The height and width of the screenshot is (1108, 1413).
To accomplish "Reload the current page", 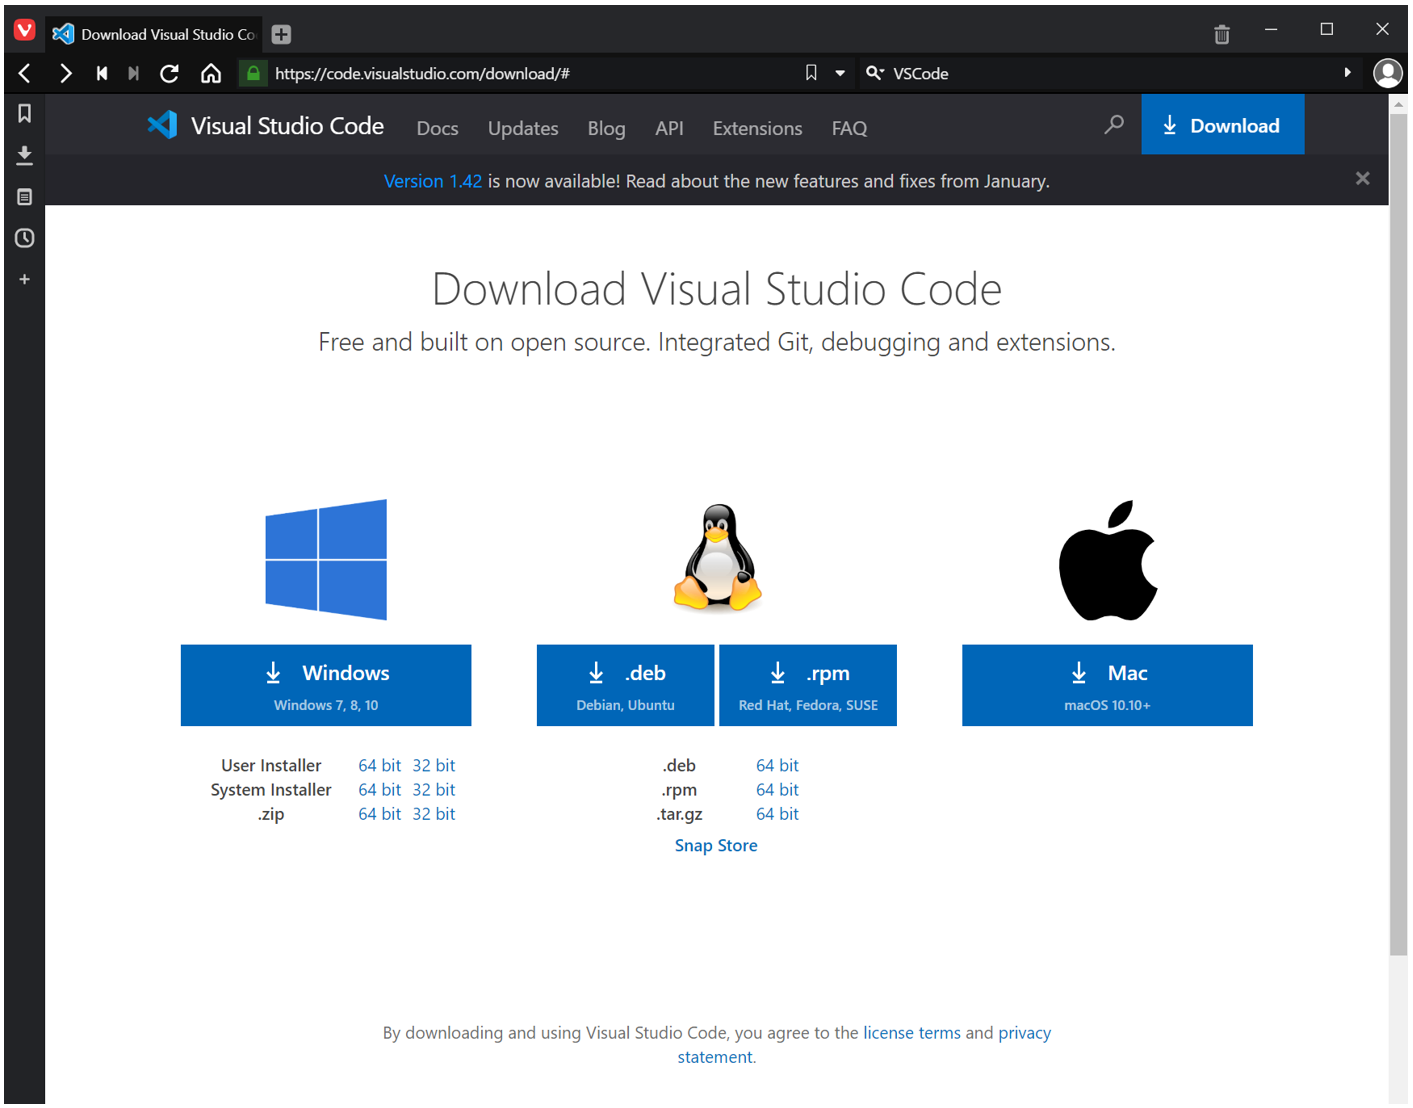I will (x=169, y=73).
